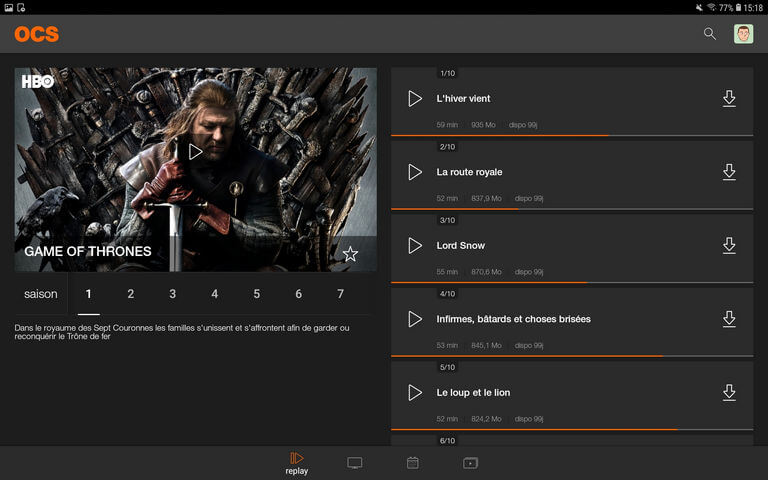Click the GAME OF THRONES title text
768x480 pixels.
tap(88, 251)
